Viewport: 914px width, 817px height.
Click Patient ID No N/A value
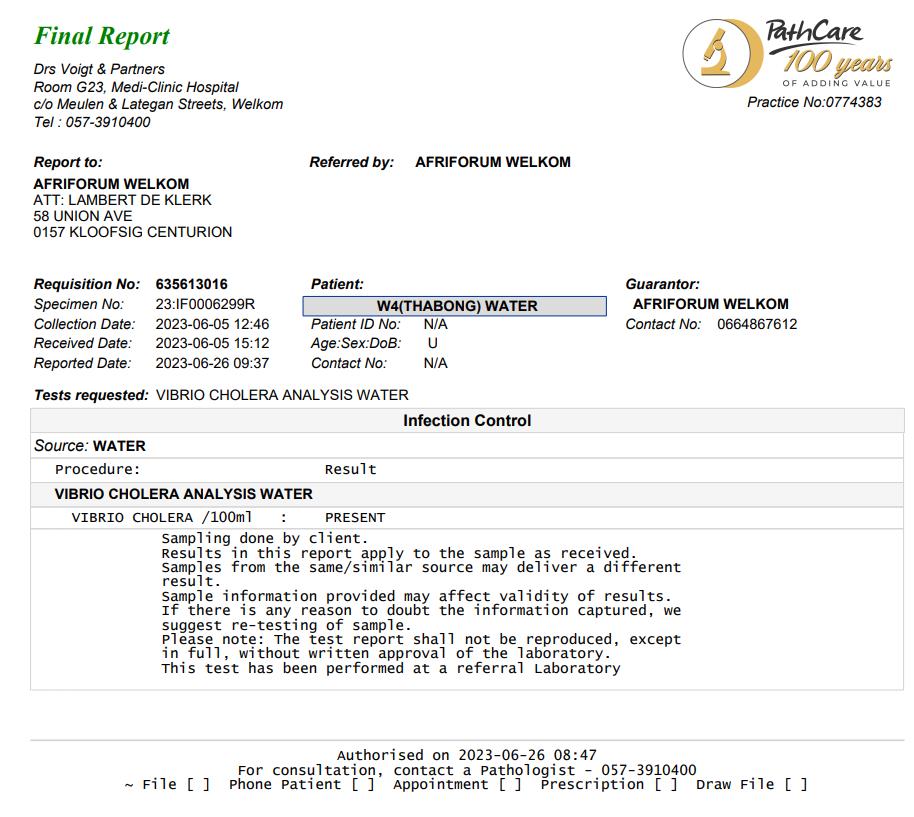coord(435,324)
